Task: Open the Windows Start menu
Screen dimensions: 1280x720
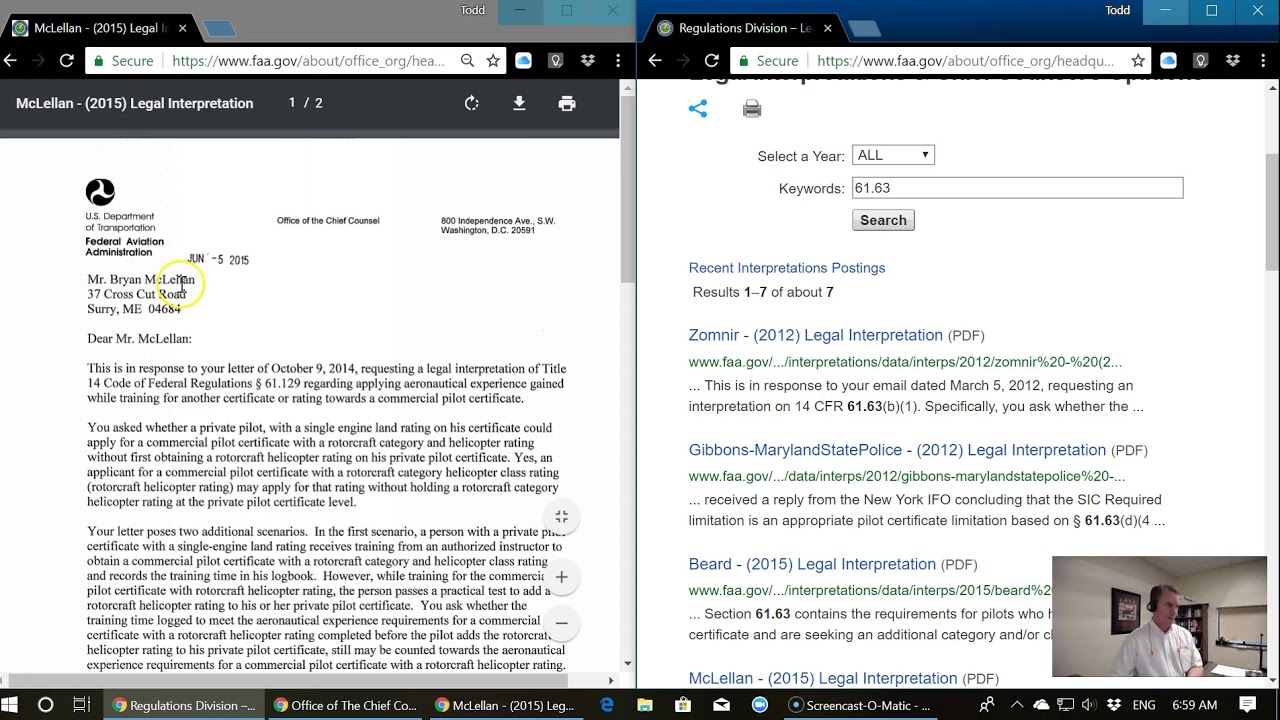Action: [x=9, y=705]
